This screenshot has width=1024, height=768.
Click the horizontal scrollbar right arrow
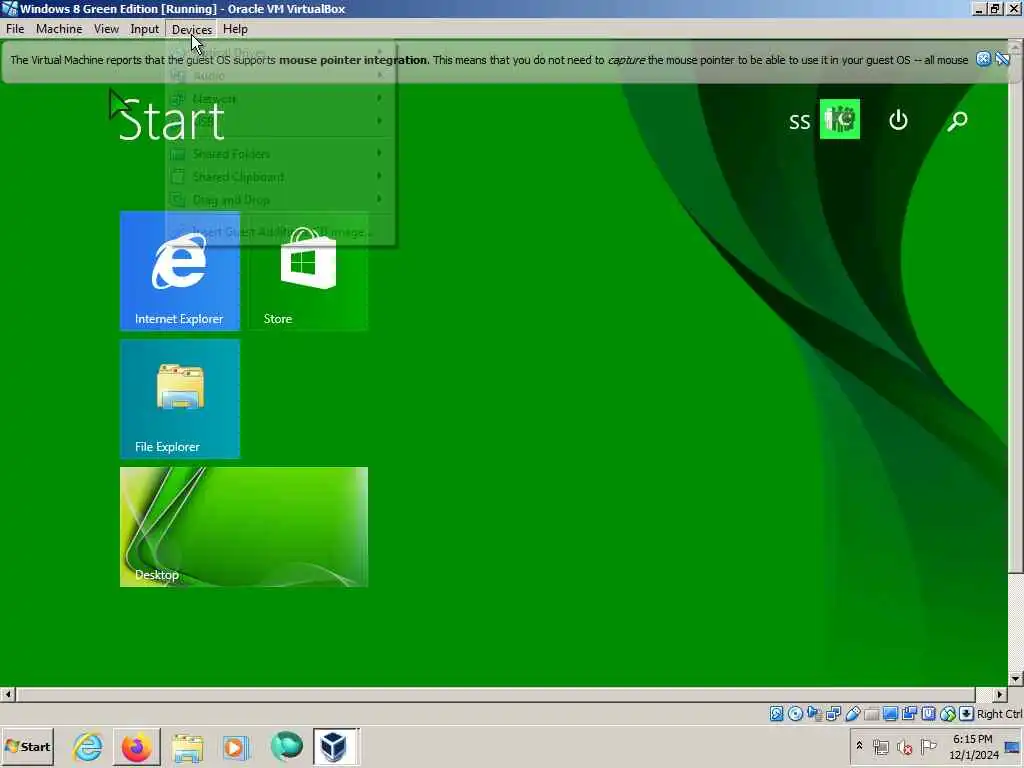pyautogui.click(x=999, y=694)
